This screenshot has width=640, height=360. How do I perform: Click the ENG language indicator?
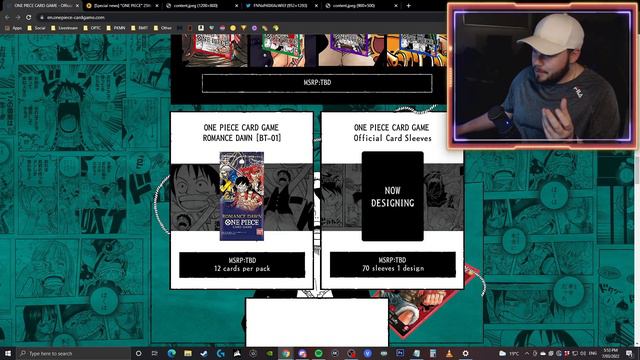tap(593, 353)
